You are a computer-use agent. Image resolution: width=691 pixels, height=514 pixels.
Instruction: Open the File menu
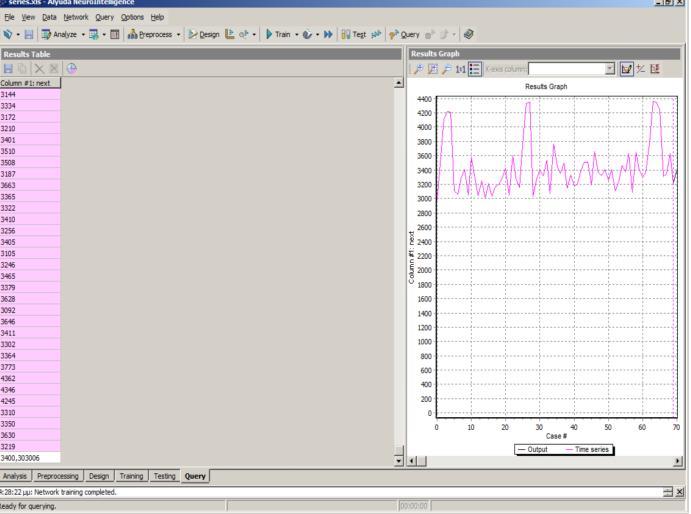9,17
